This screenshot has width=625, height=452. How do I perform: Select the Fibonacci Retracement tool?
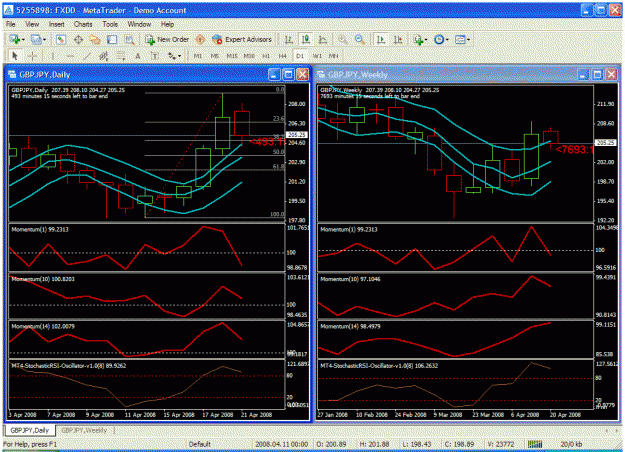click(121, 56)
